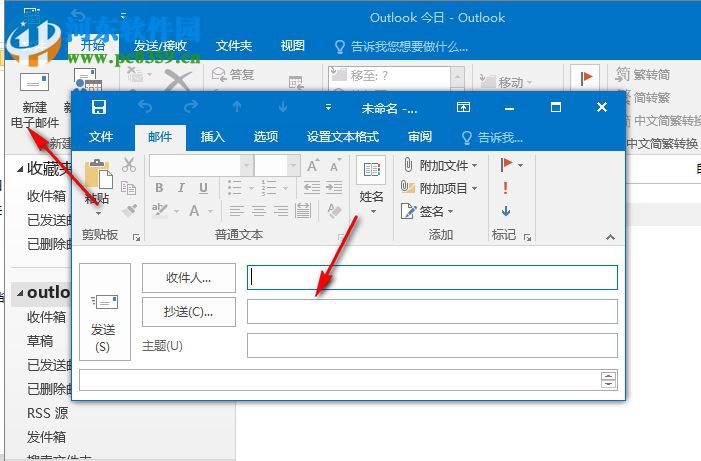
Task: Send the email with 发送(S)
Action: click(x=105, y=312)
